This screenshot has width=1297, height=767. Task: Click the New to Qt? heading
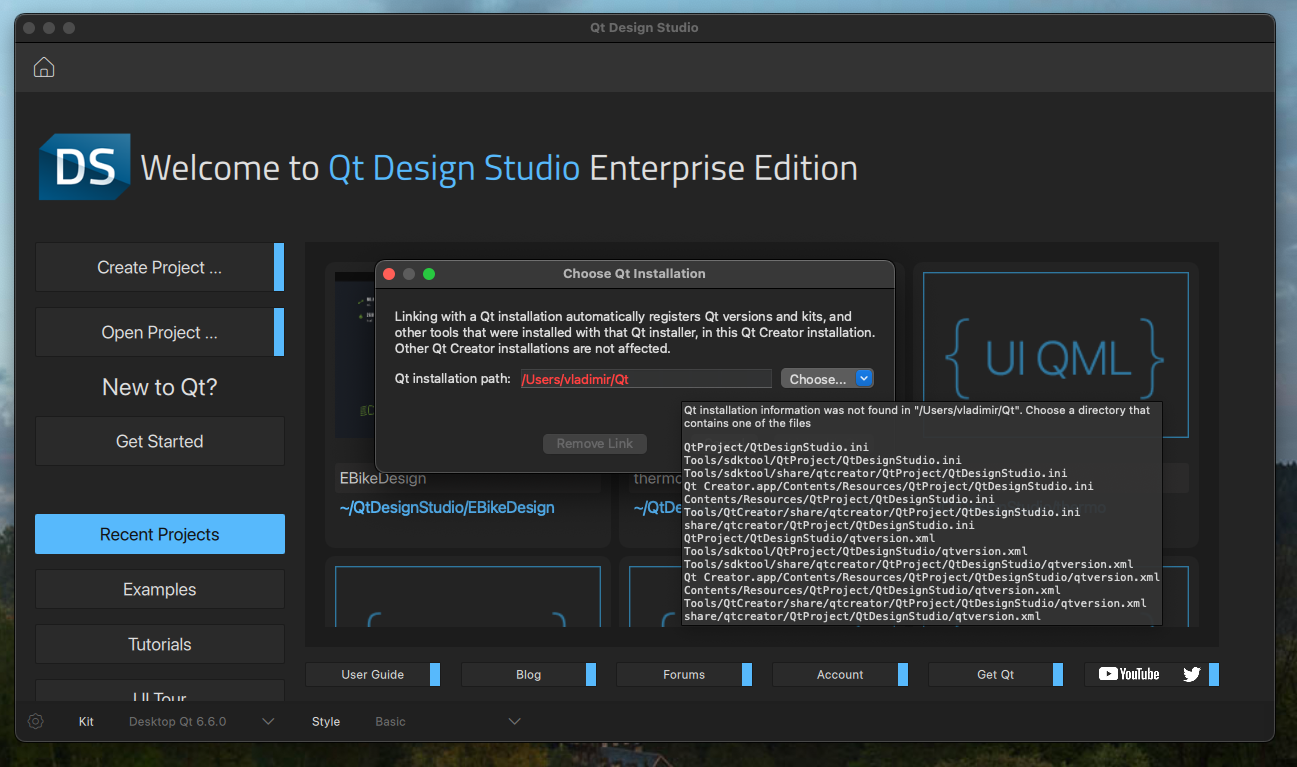click(x=160, y=387)
